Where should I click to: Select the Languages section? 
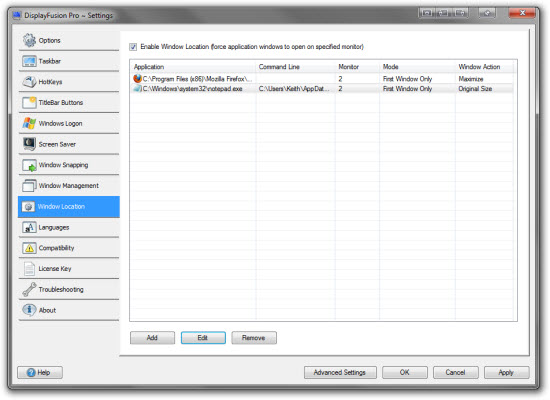69,227
